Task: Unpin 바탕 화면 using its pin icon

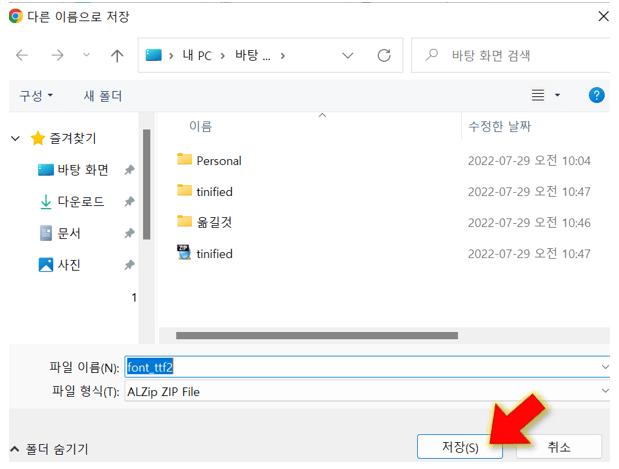Action: (129, 170)
